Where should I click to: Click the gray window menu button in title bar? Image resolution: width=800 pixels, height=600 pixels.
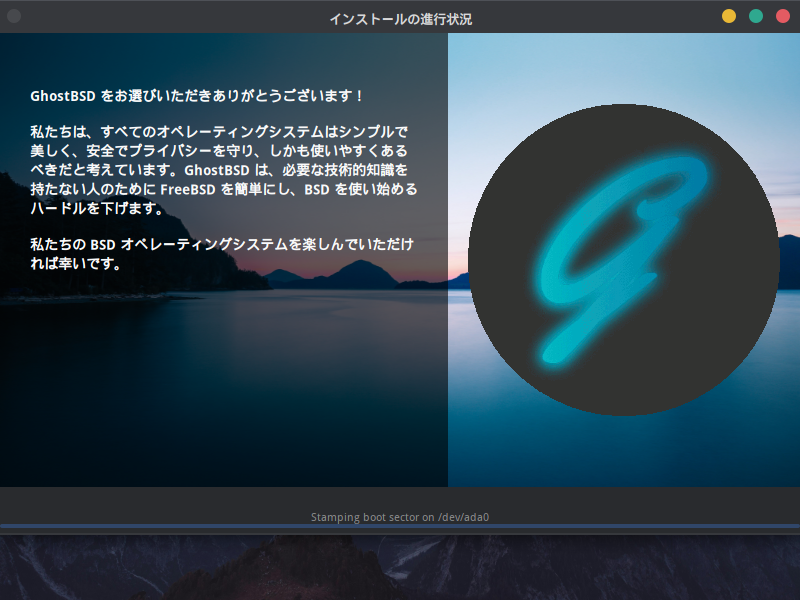click(x=14, y=16)
